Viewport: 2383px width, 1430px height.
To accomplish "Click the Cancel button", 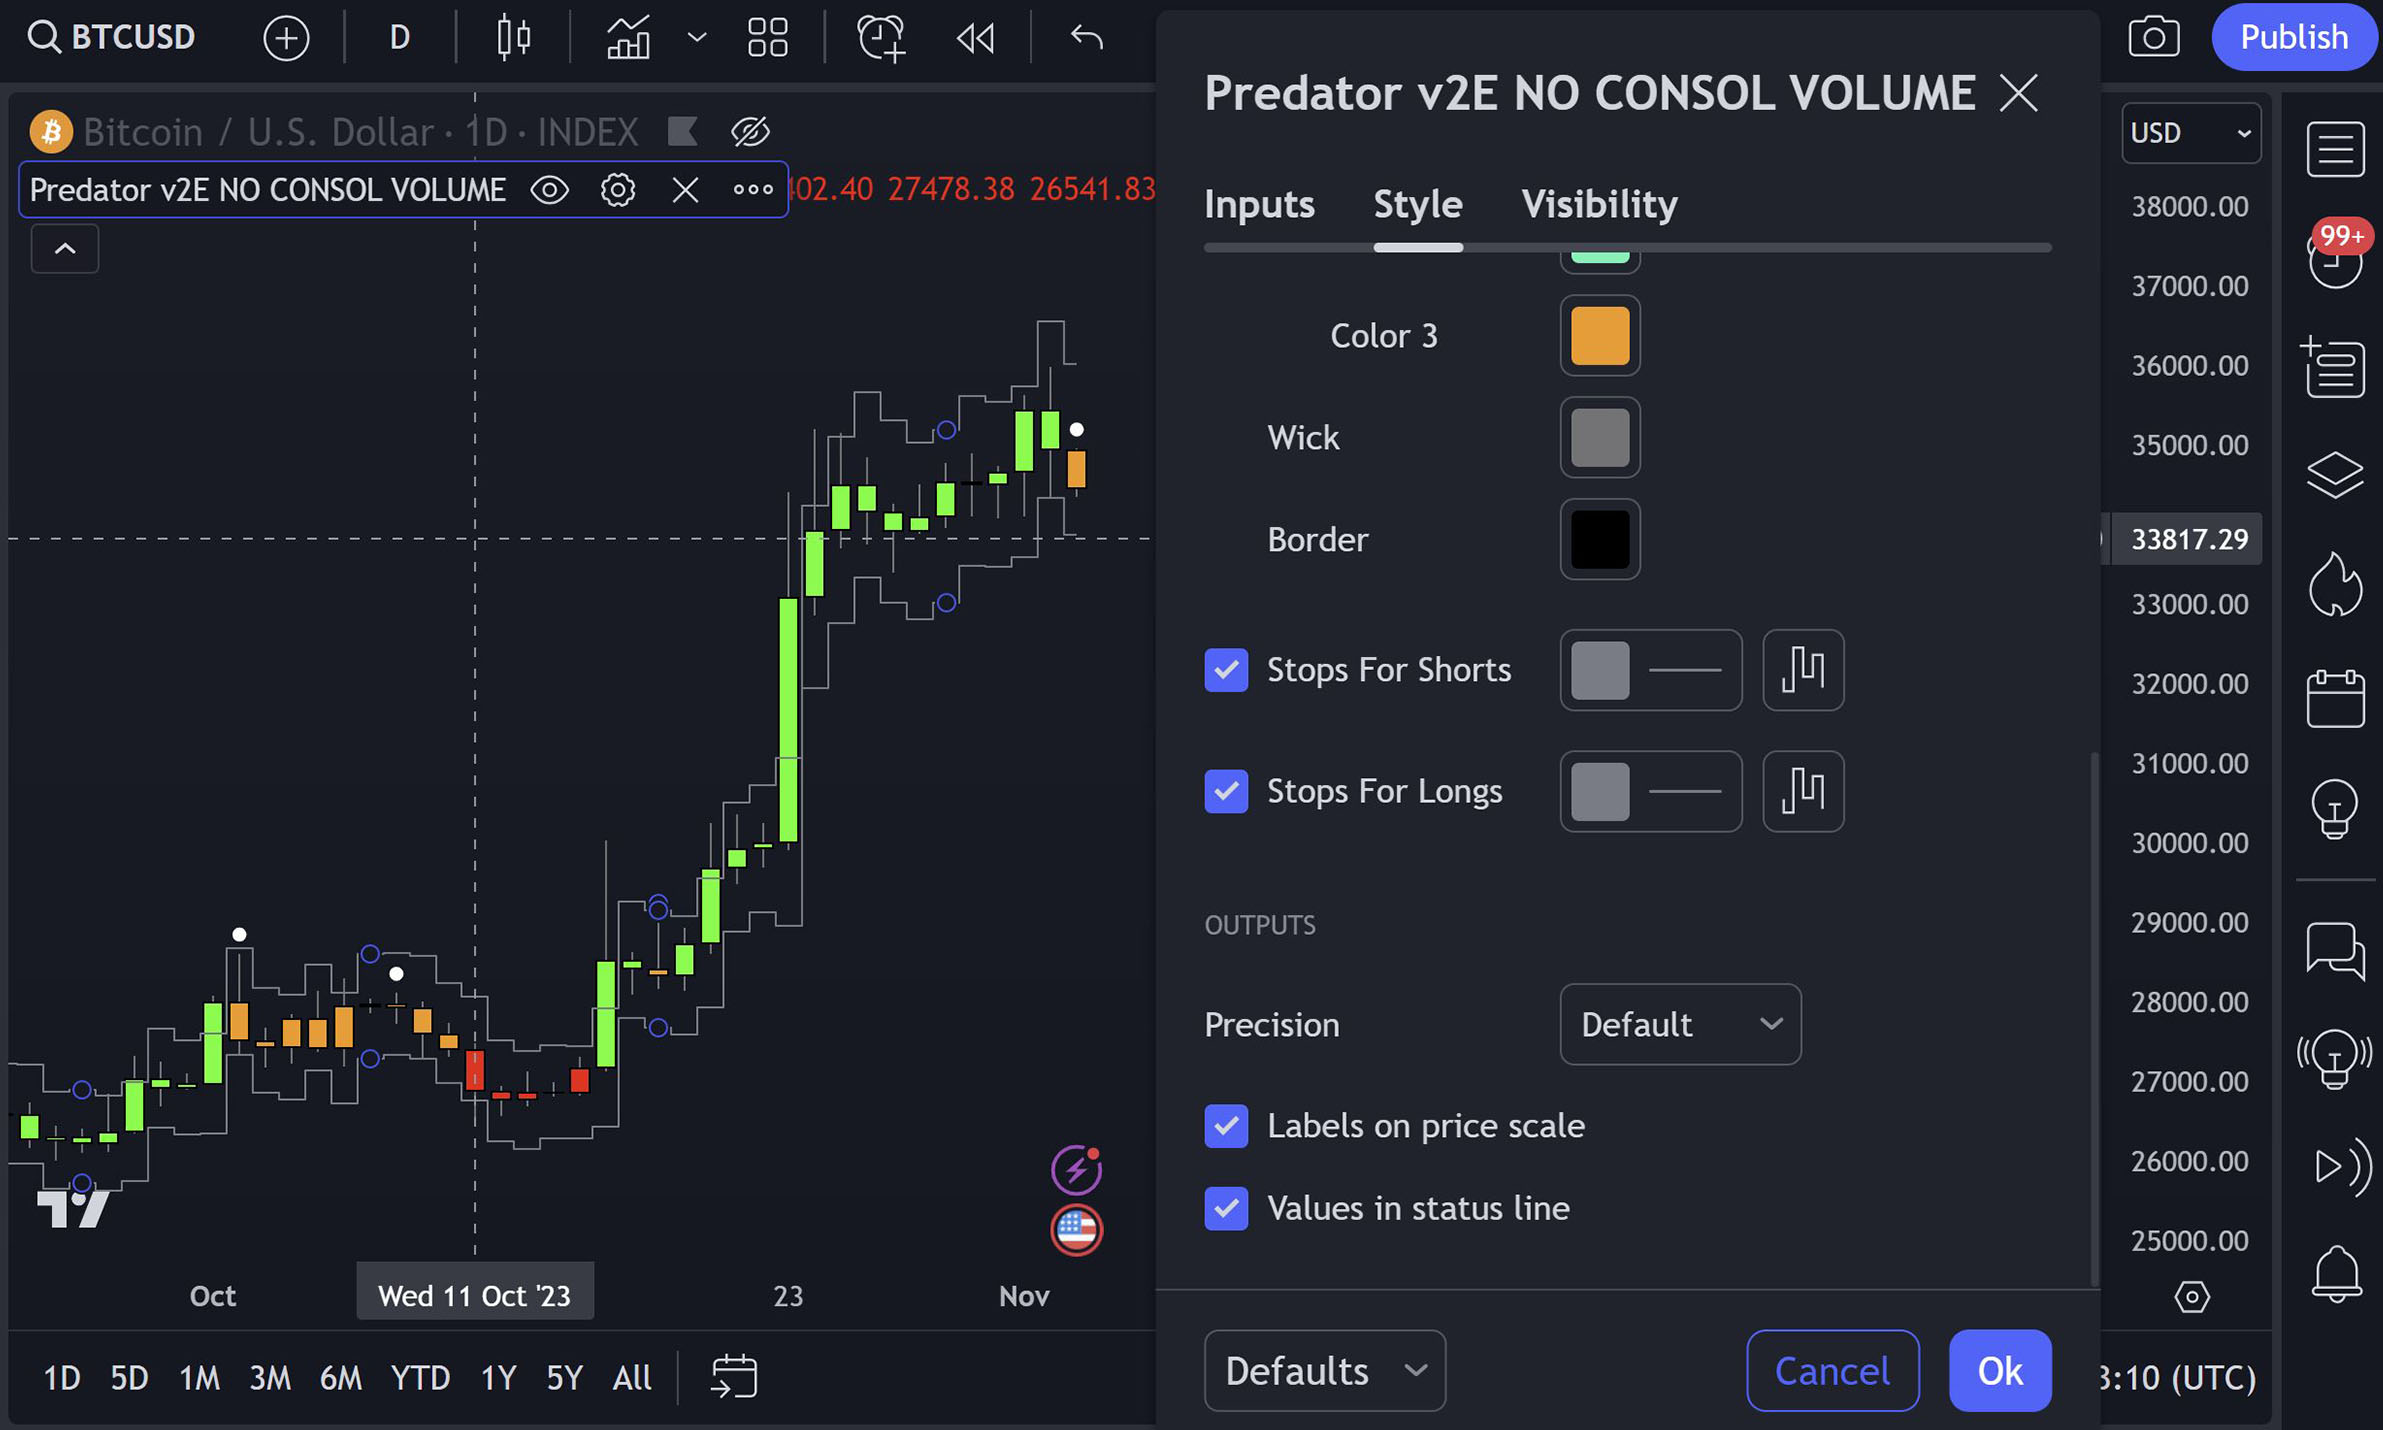I will [x=1832, y=1371].
